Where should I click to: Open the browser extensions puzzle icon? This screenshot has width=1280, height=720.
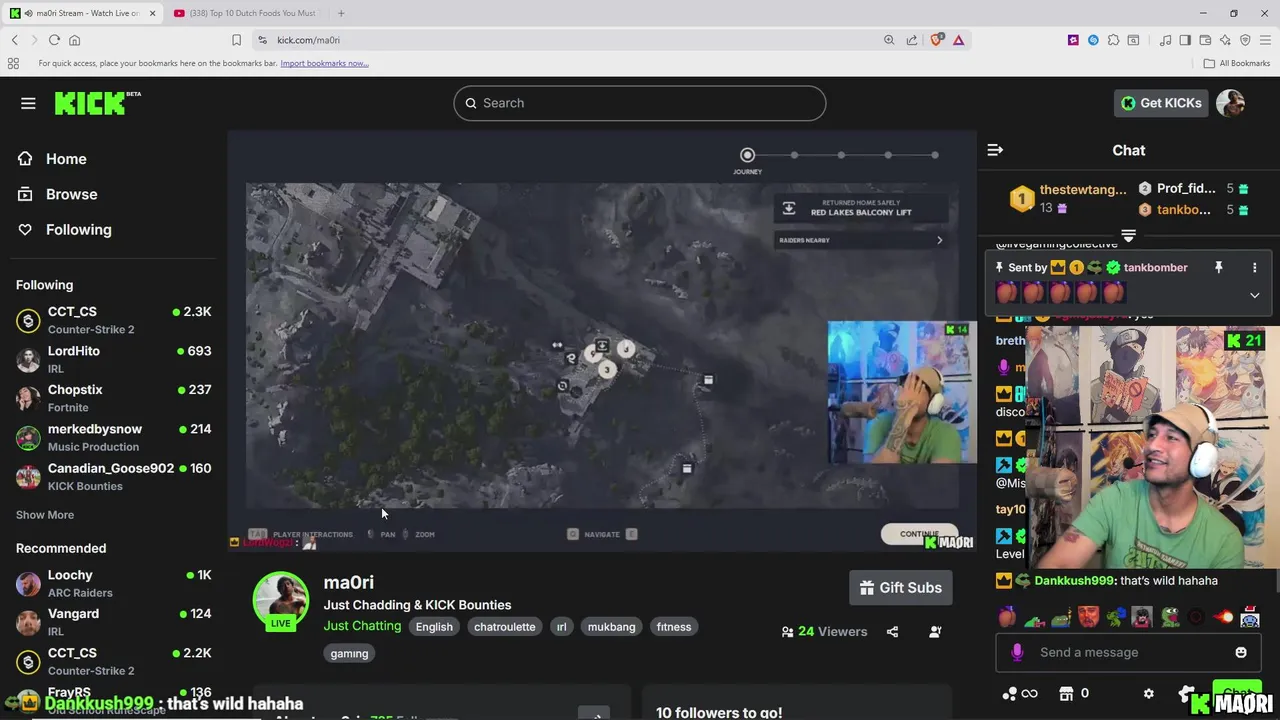(x=1113, y=40)
